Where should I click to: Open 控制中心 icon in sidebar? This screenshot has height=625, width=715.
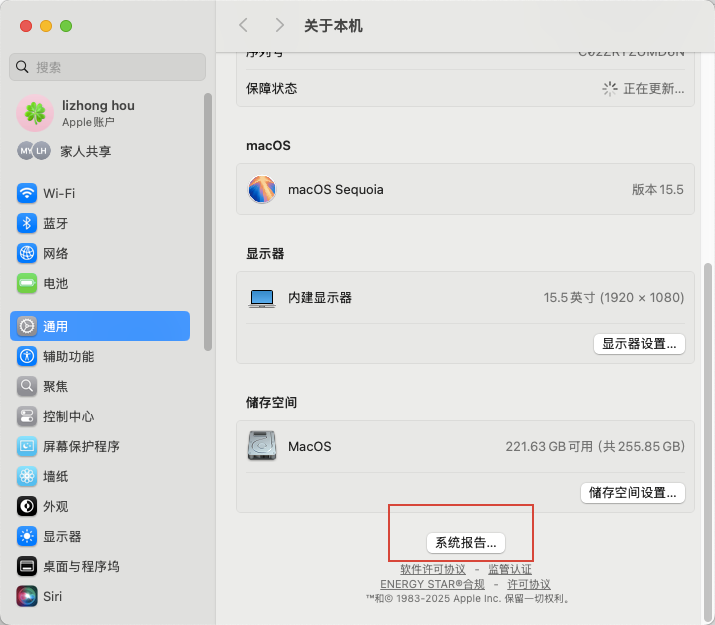(x=27, y=416)
